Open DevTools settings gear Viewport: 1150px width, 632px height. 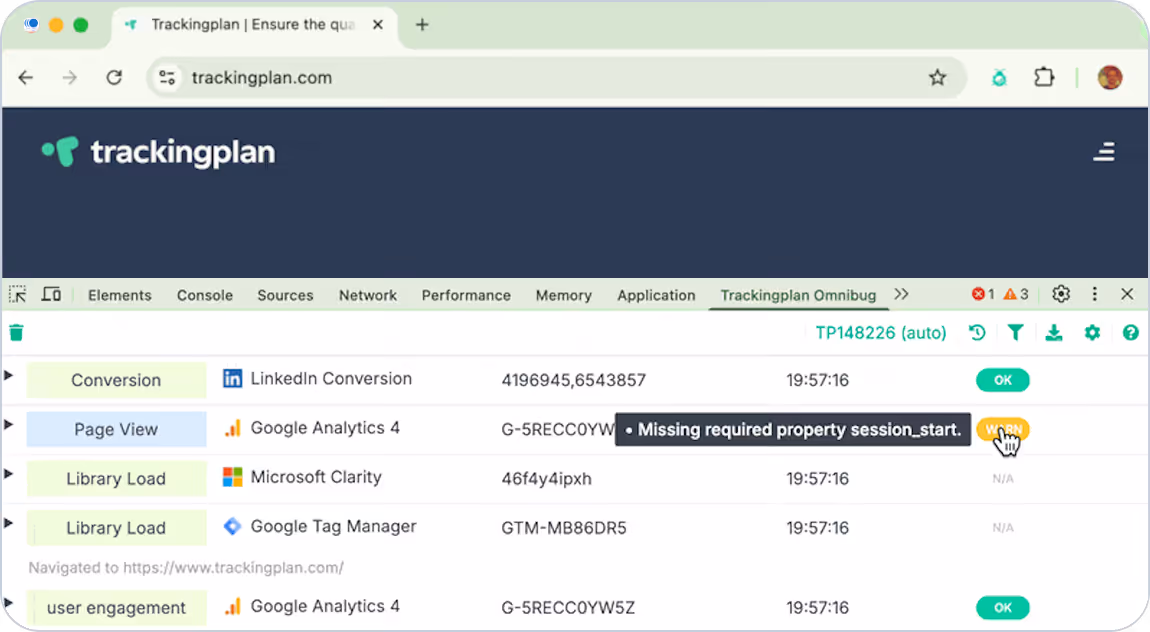1061,294
